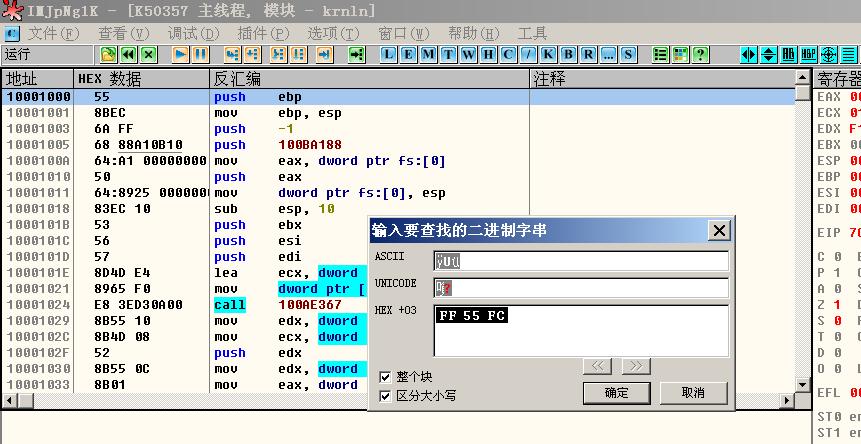Click the 注释 column header

[x=662, y=79]
